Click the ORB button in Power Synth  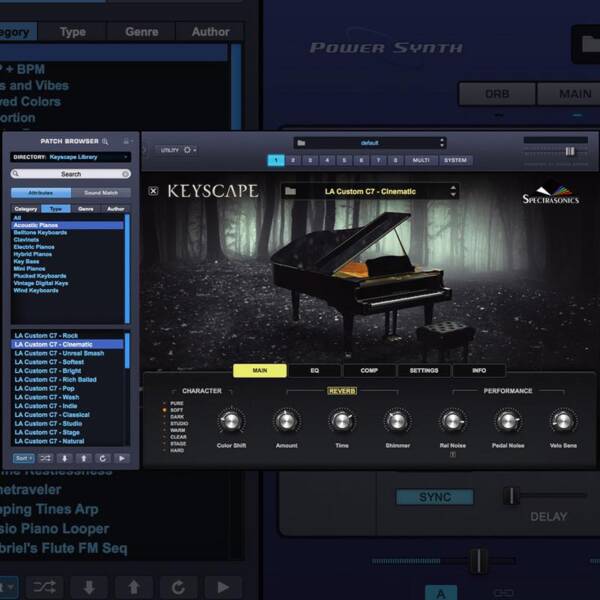pyautogui.click(x=497, y=94)
